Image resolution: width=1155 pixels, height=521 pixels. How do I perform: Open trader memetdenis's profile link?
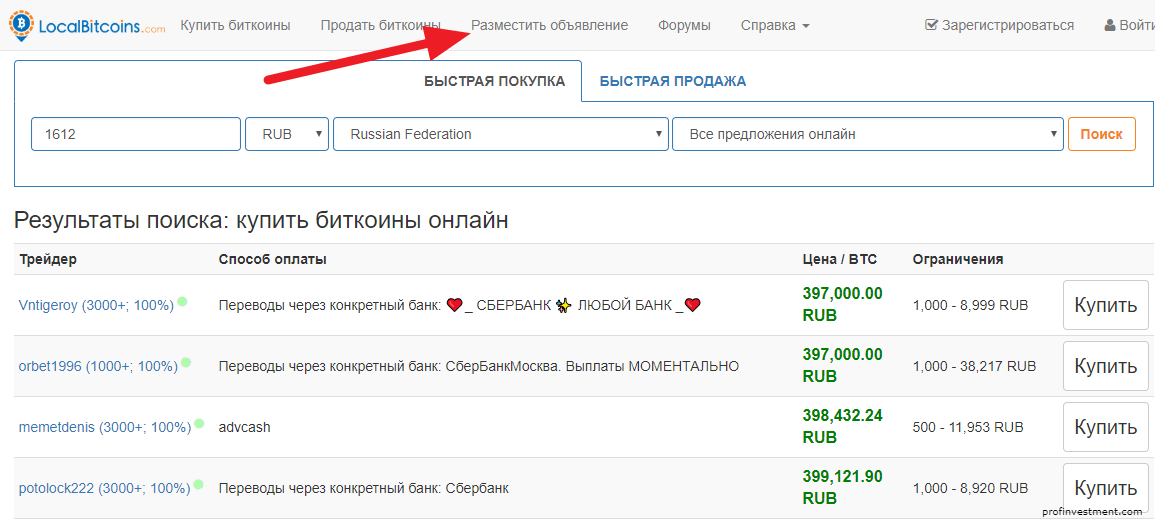pos(105,427)
